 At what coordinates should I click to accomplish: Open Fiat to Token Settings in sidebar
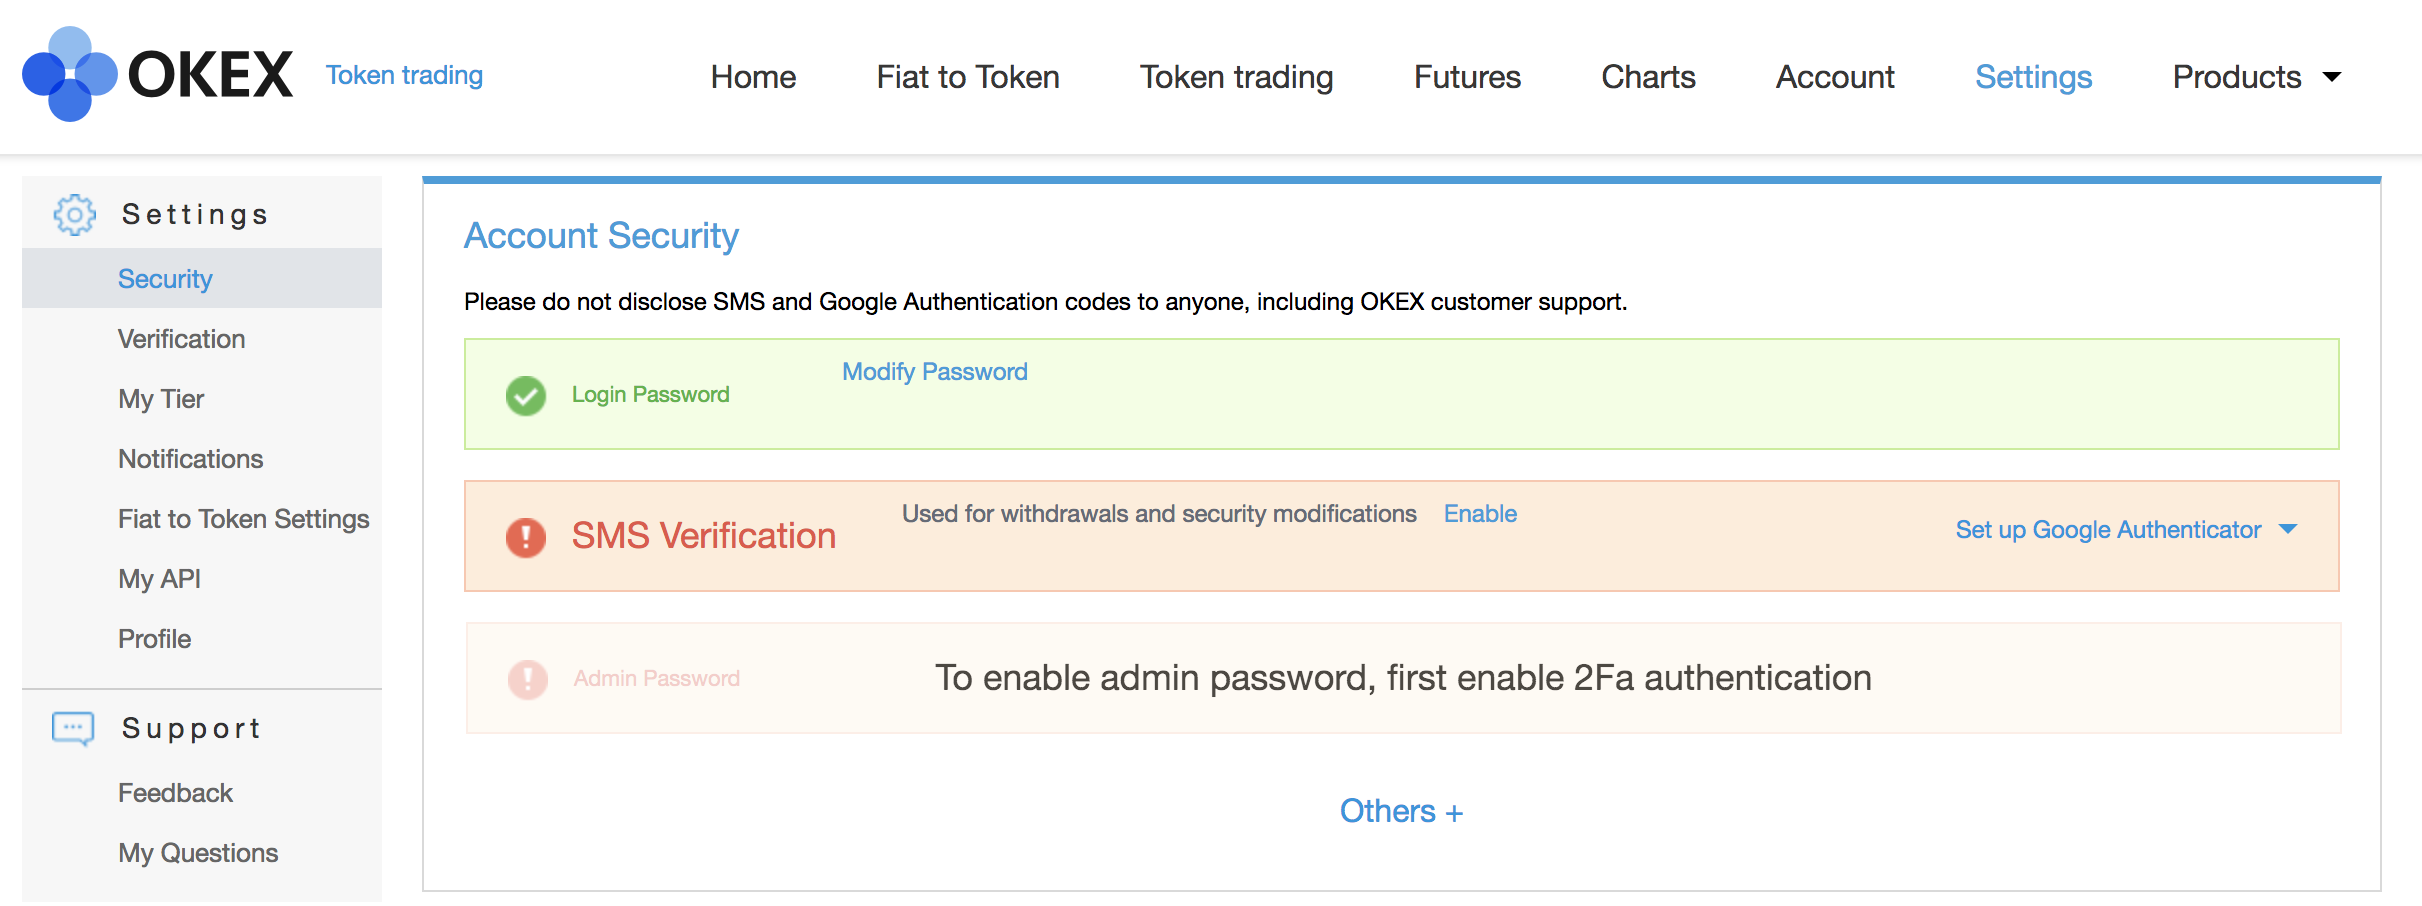tap(243, 519)
